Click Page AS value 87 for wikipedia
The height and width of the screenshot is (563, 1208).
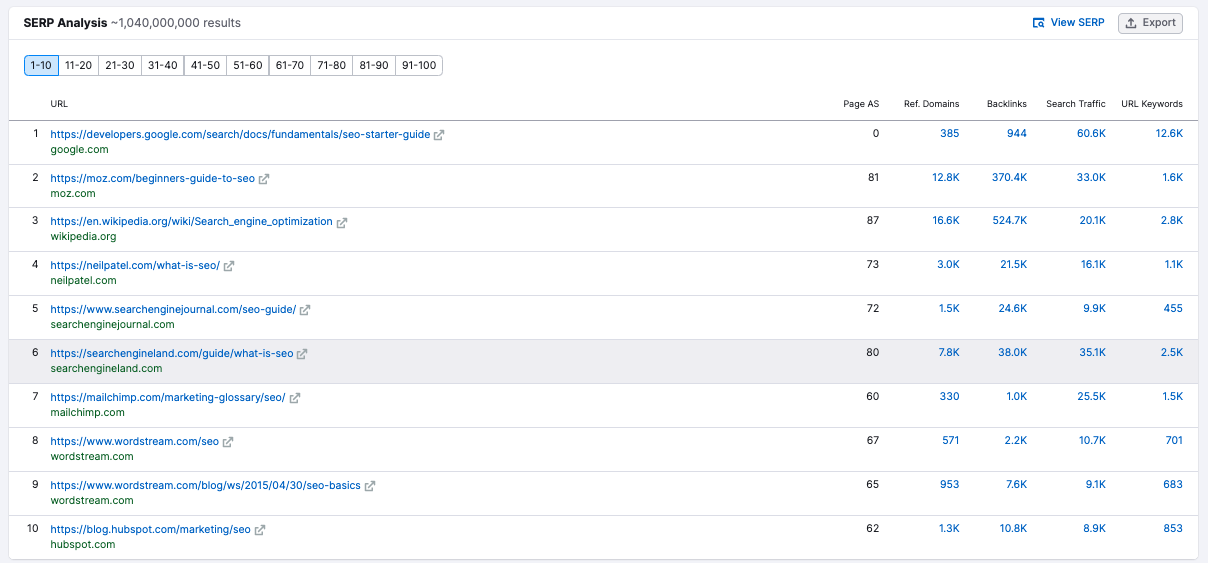[x=873, y=222]
